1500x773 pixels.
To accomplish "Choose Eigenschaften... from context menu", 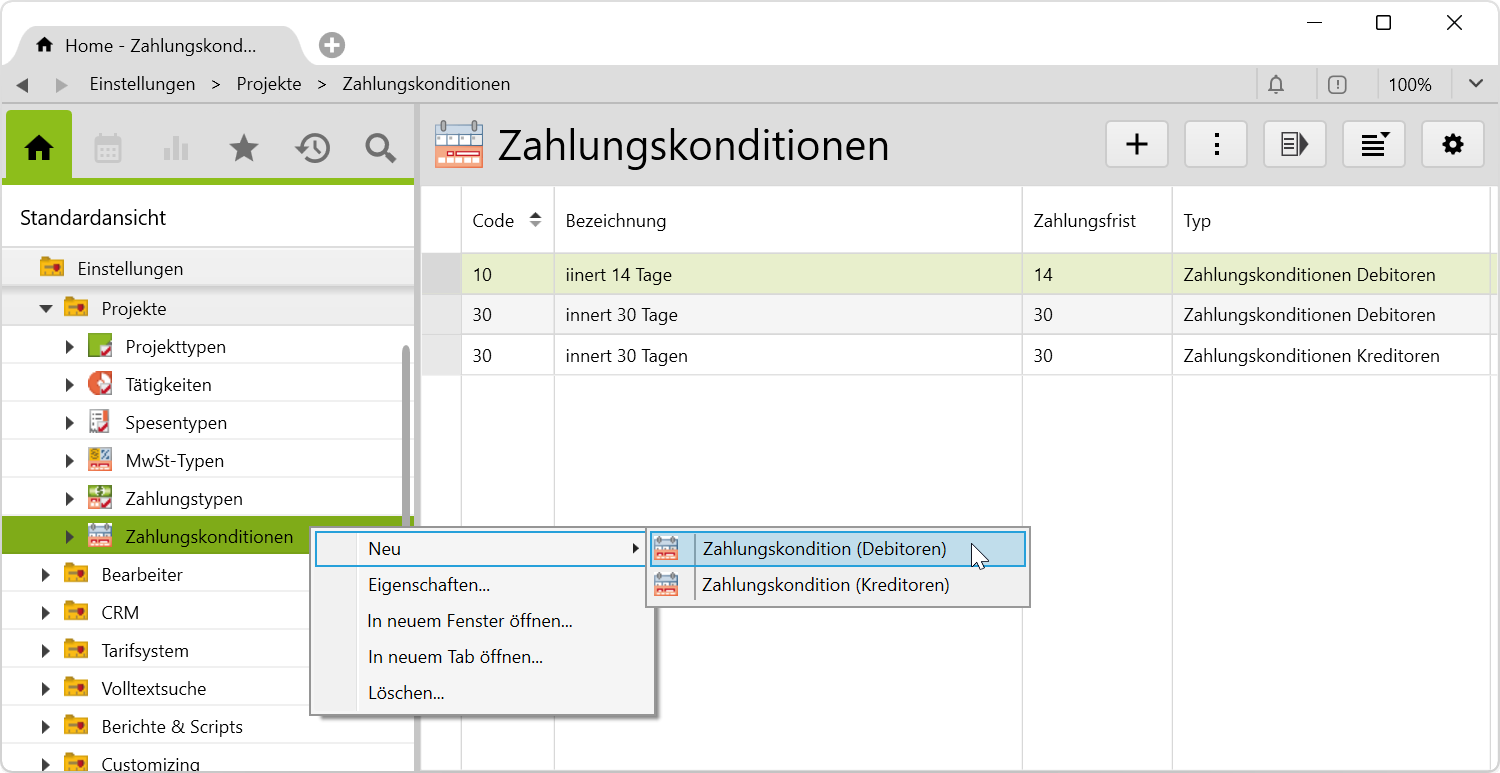I will click(x=428, y=585).
